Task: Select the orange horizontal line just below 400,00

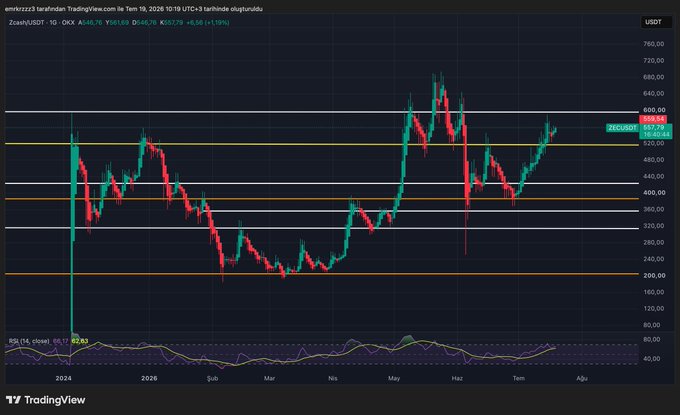Action: click(322, 199)
